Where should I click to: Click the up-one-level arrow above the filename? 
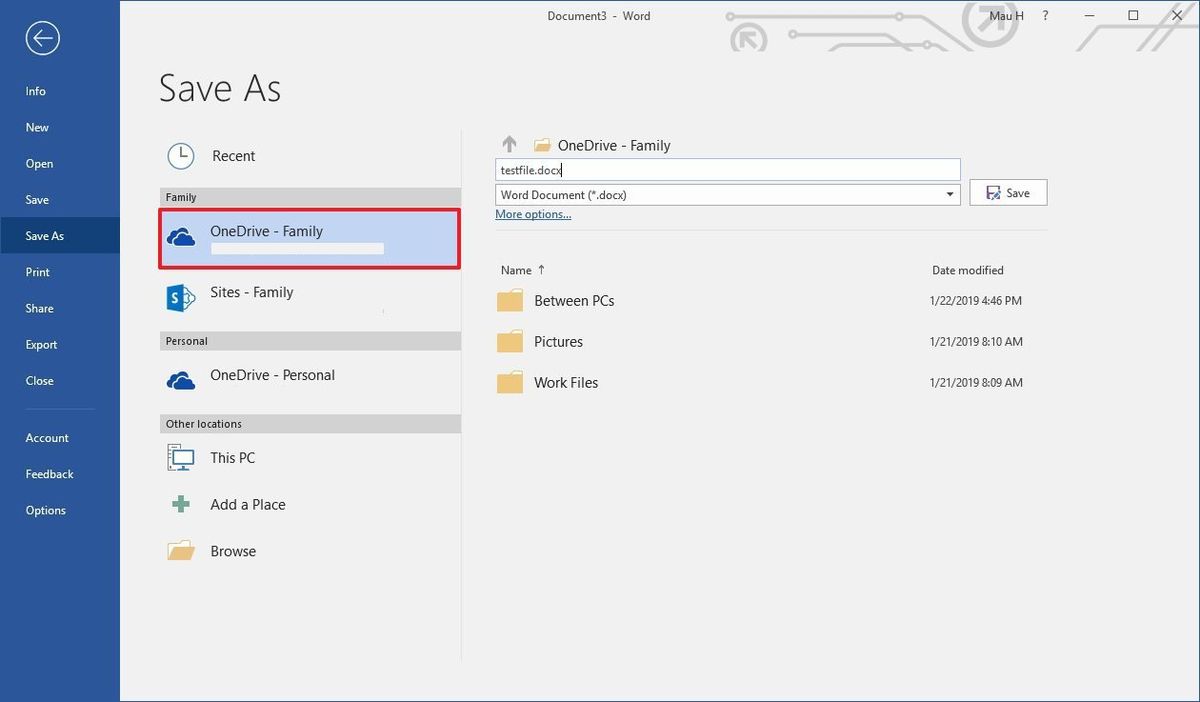click(510, 144)
